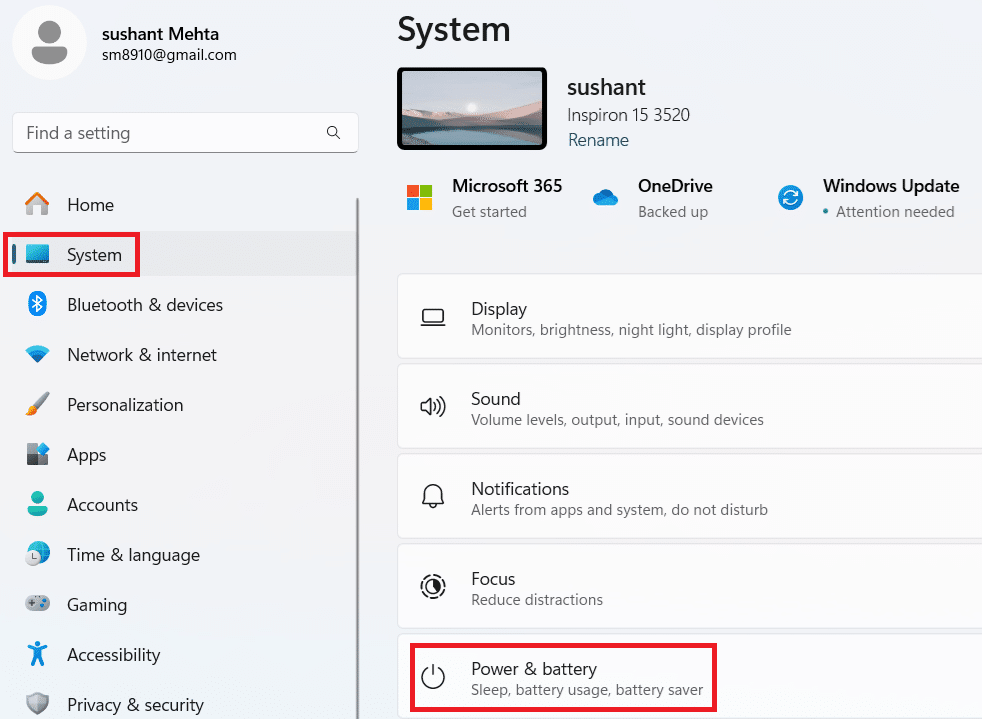Image resolution: width=982 pixels, height=719 pixels.
Task: Click the Gaming controller icon
Action: [x=38, y=605]
